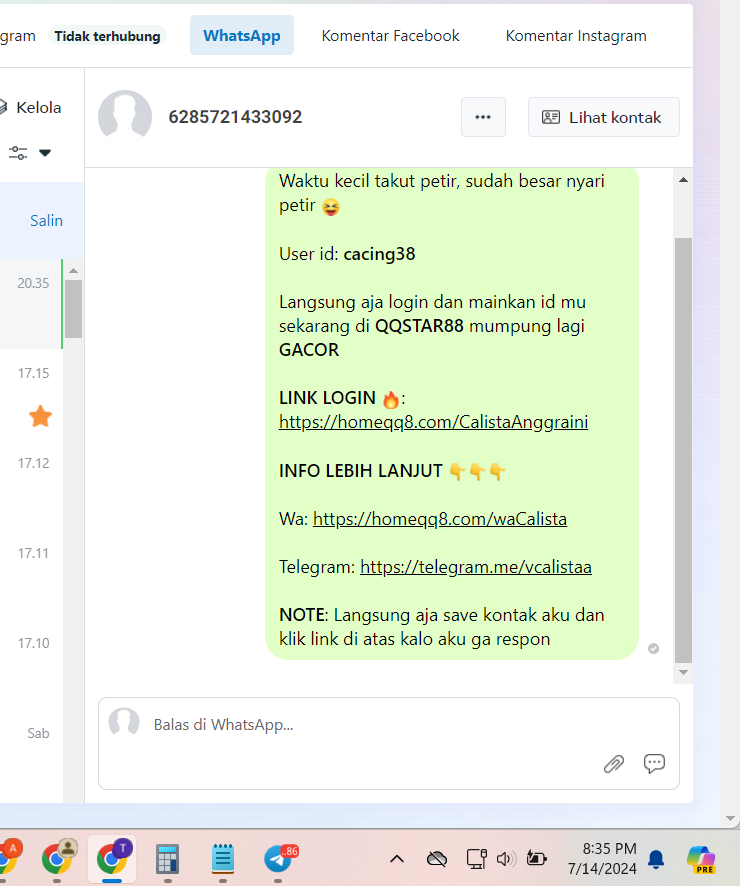This screenshot has width=740, height=886.
Task: Click the phone number 6285721433092
Action: tap(235, 117)
